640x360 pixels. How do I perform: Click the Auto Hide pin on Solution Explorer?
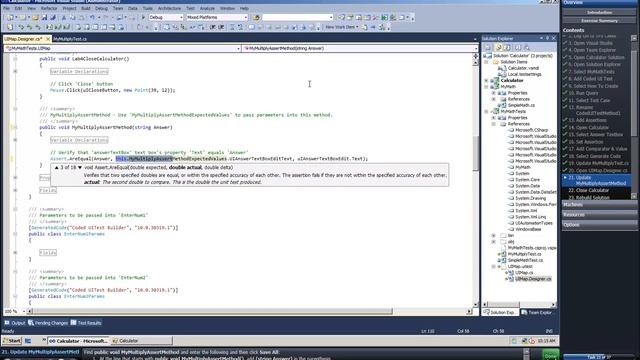[x=547, y=38]
